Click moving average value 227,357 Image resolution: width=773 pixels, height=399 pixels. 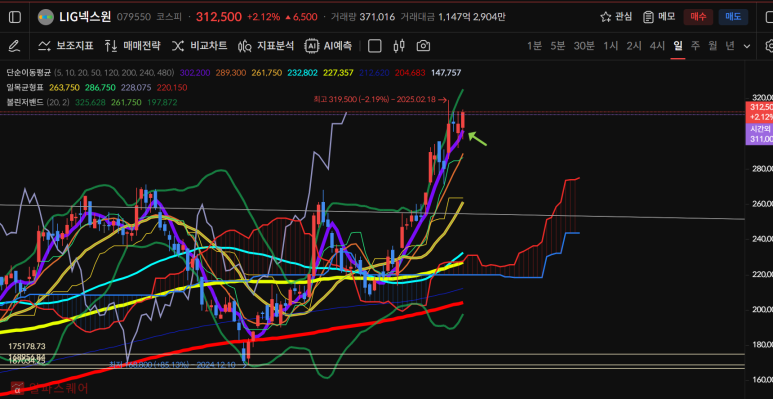(x=338, y=73)
